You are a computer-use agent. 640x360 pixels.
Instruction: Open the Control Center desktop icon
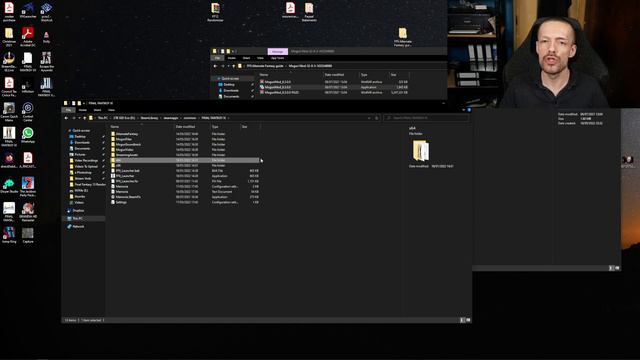pos(28,112)
